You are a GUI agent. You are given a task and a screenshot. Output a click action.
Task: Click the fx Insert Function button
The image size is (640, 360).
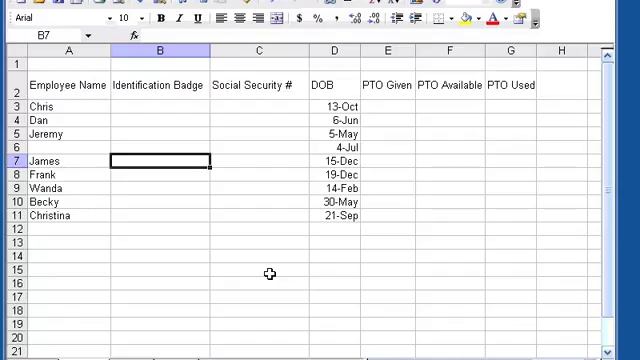[134, 36]
